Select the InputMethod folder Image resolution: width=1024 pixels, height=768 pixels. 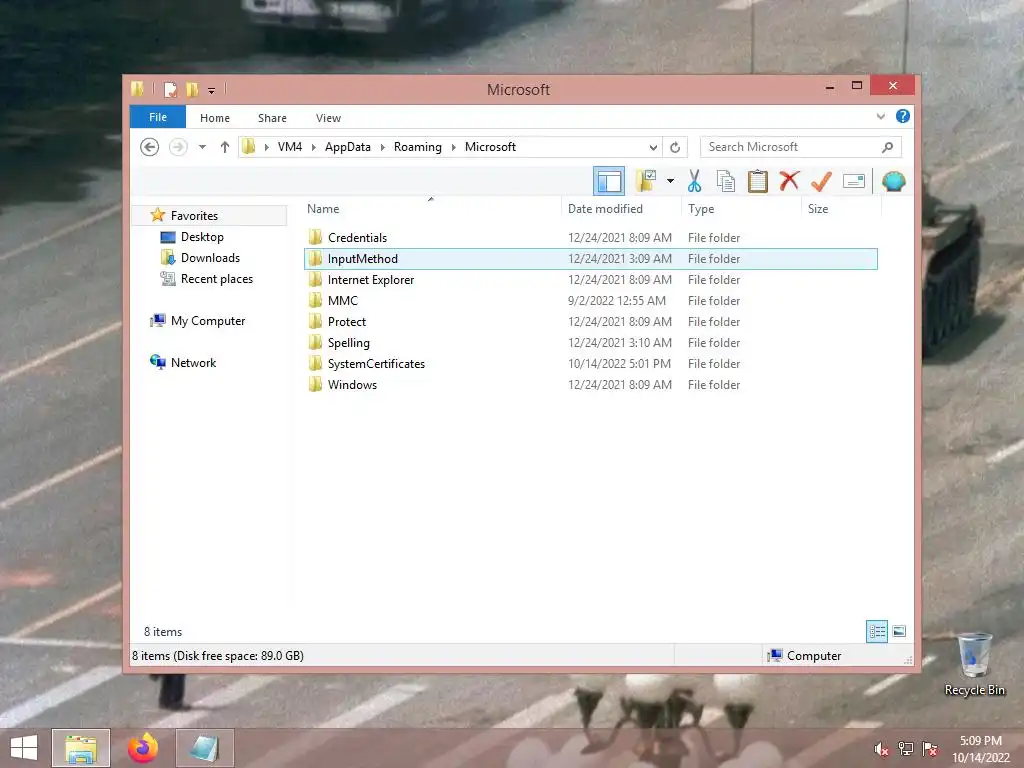click(x=590, y=259)
